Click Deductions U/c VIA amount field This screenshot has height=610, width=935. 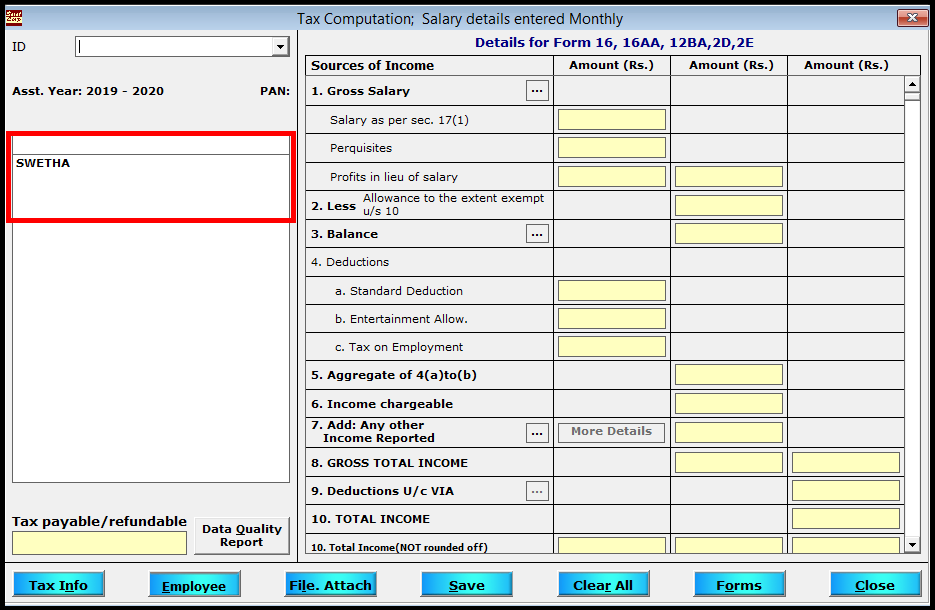[846, 491]
